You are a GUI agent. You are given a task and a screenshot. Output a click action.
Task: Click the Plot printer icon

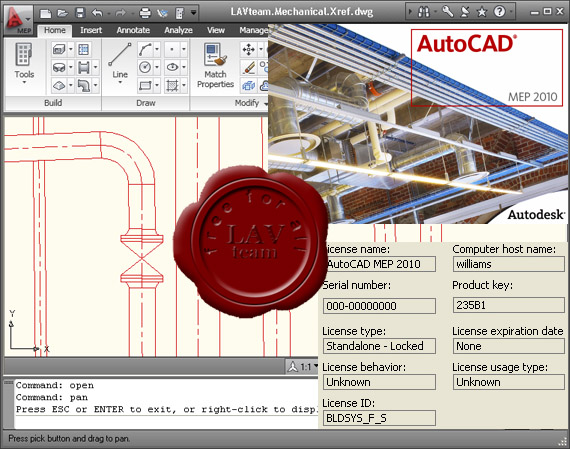click(x=145, y=13)
